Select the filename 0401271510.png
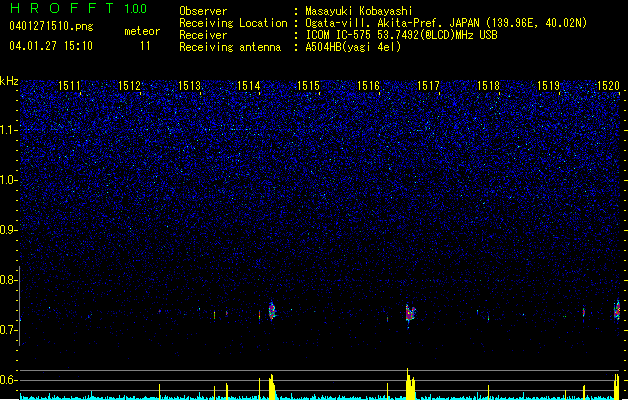The width and height of the screenshot is (629, 400). coord(51,26)
